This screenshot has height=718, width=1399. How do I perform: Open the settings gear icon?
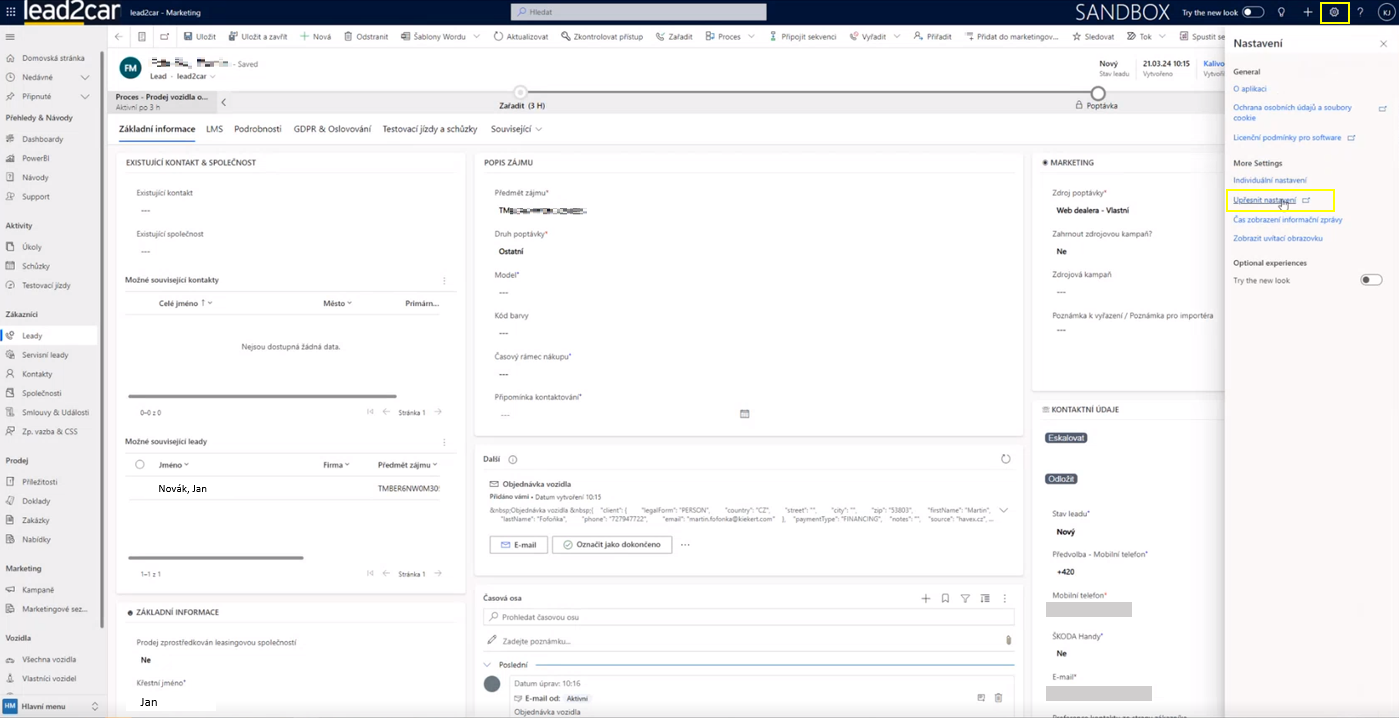1334,12
